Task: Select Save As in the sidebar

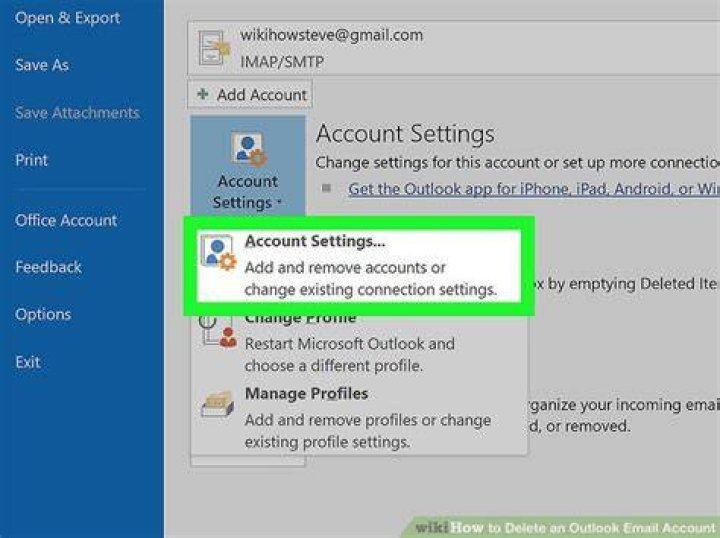Action: (x=42, y=65)
